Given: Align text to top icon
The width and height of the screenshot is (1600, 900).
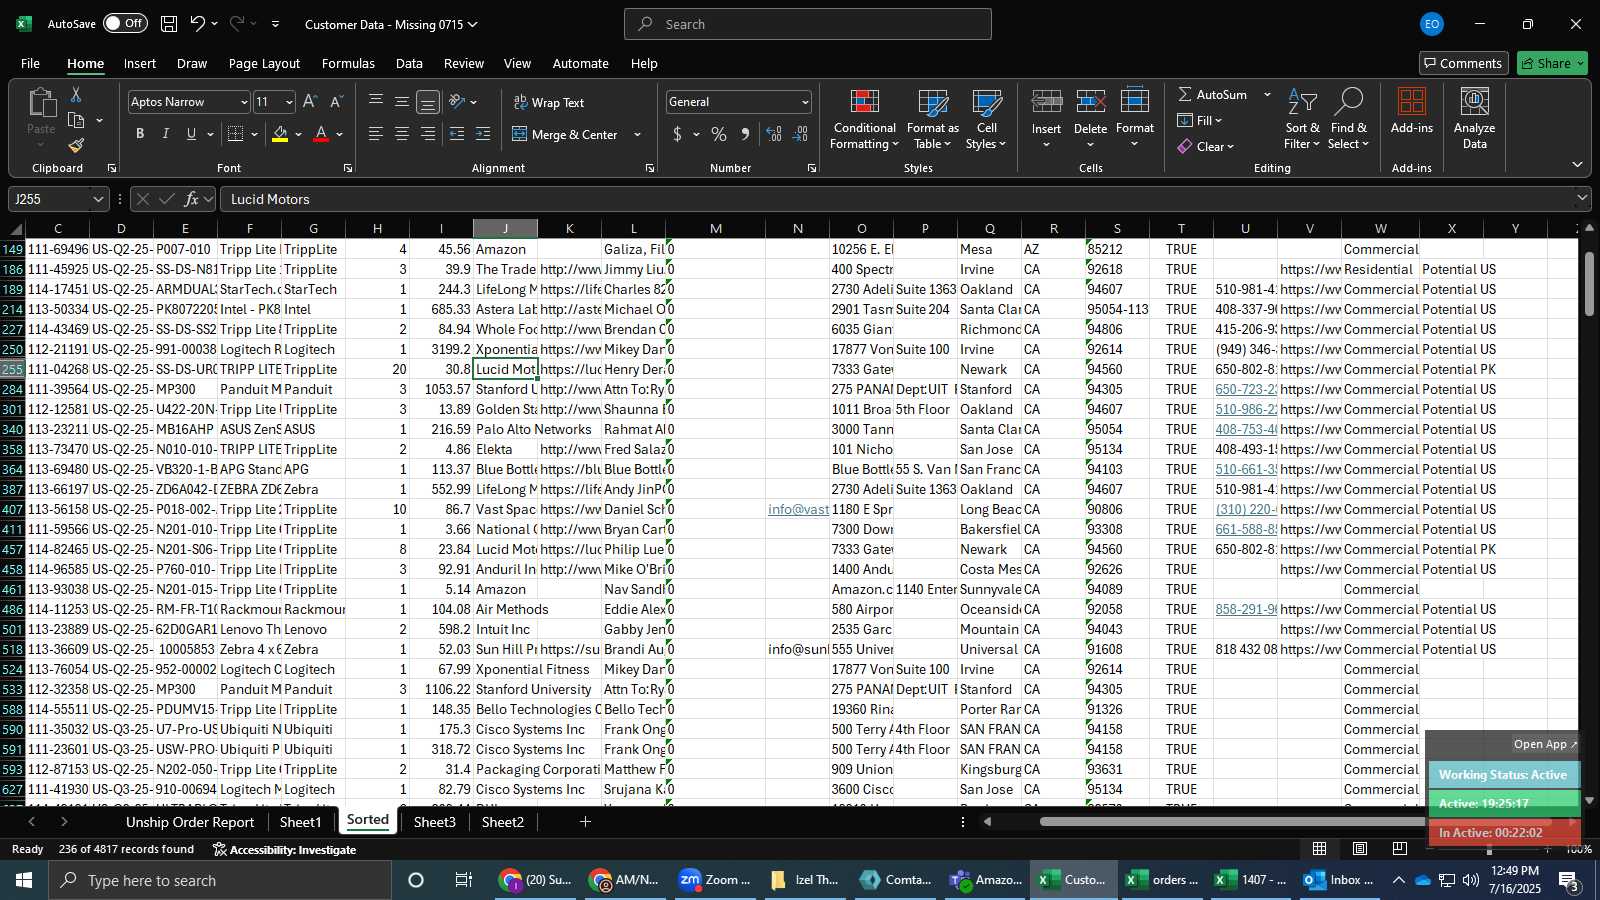Looking at the screenshot, I should tap(376, 101).
